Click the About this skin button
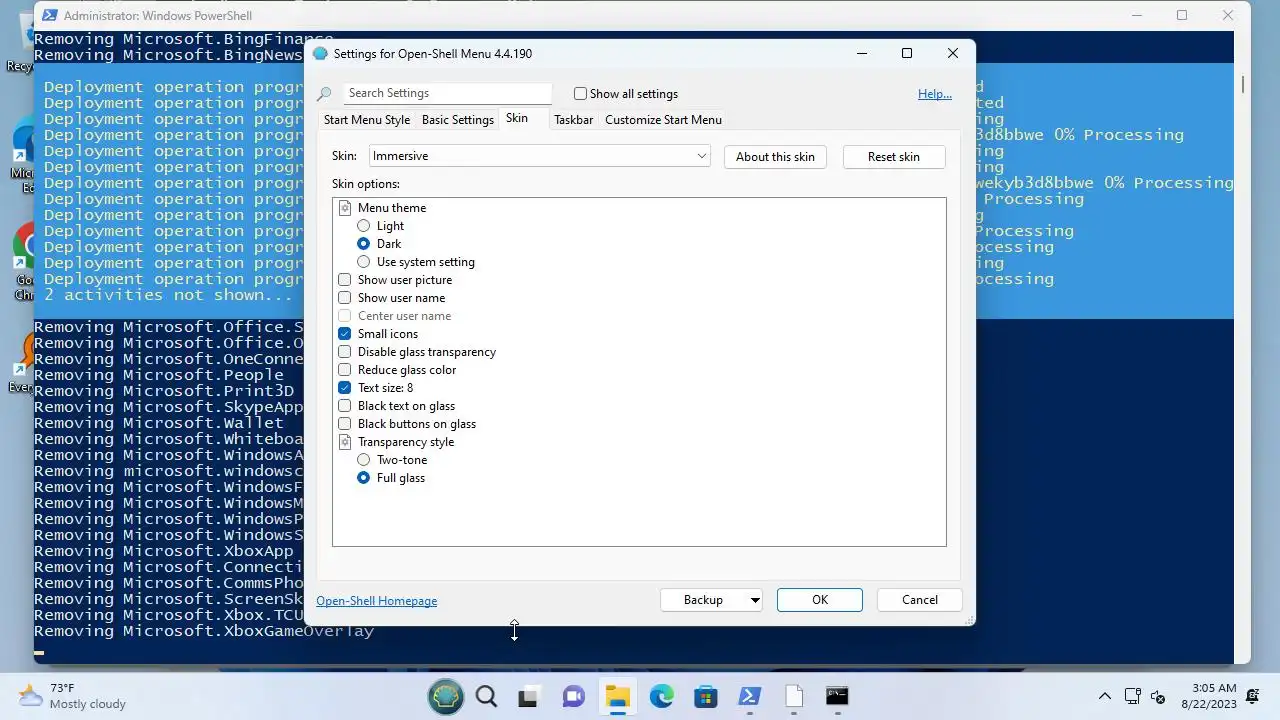This screenshot has width=1280, height=720. click(775, 157)
